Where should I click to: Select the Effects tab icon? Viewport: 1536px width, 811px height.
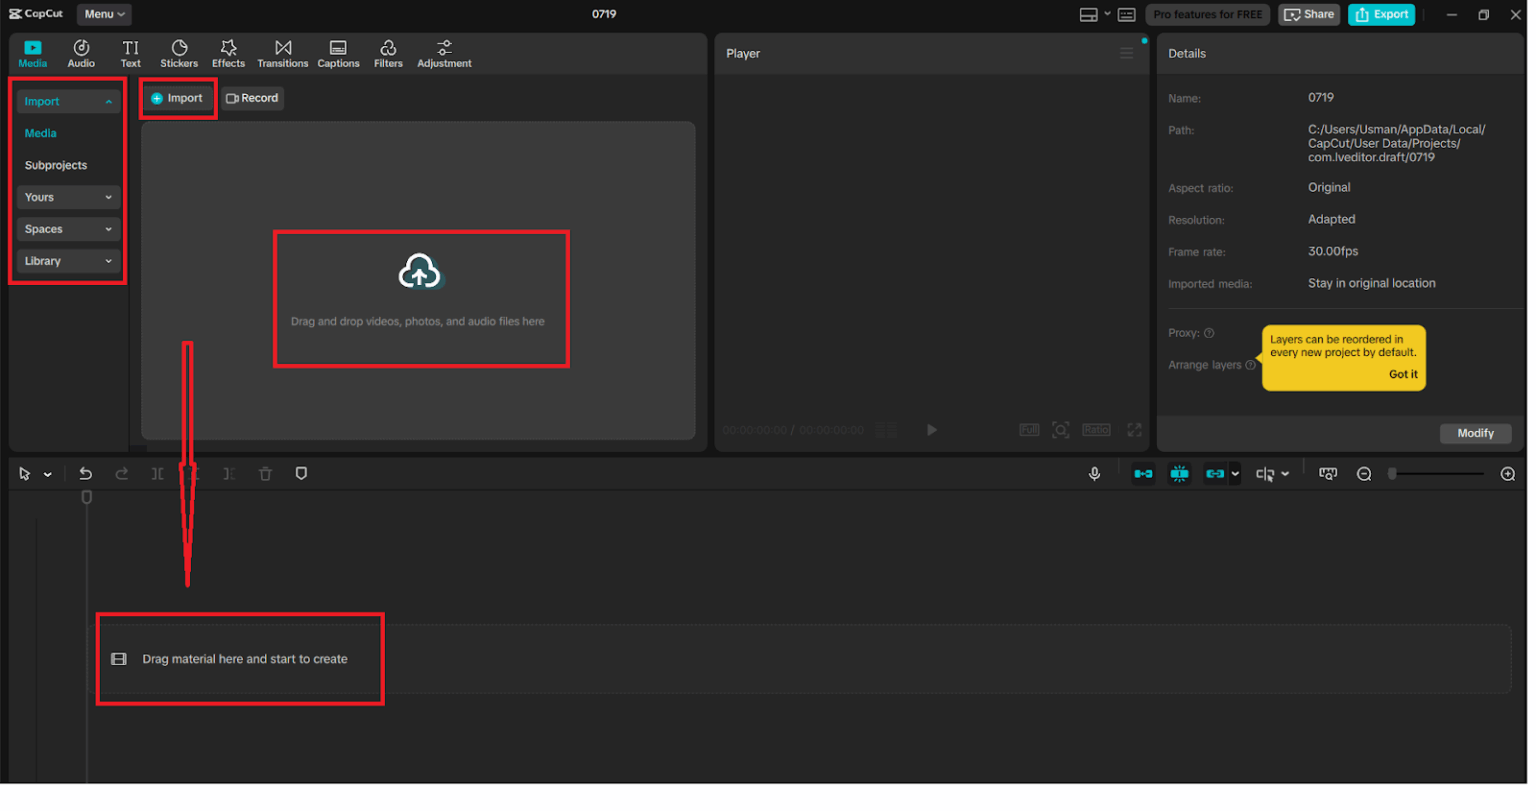(x=228, y=52)
